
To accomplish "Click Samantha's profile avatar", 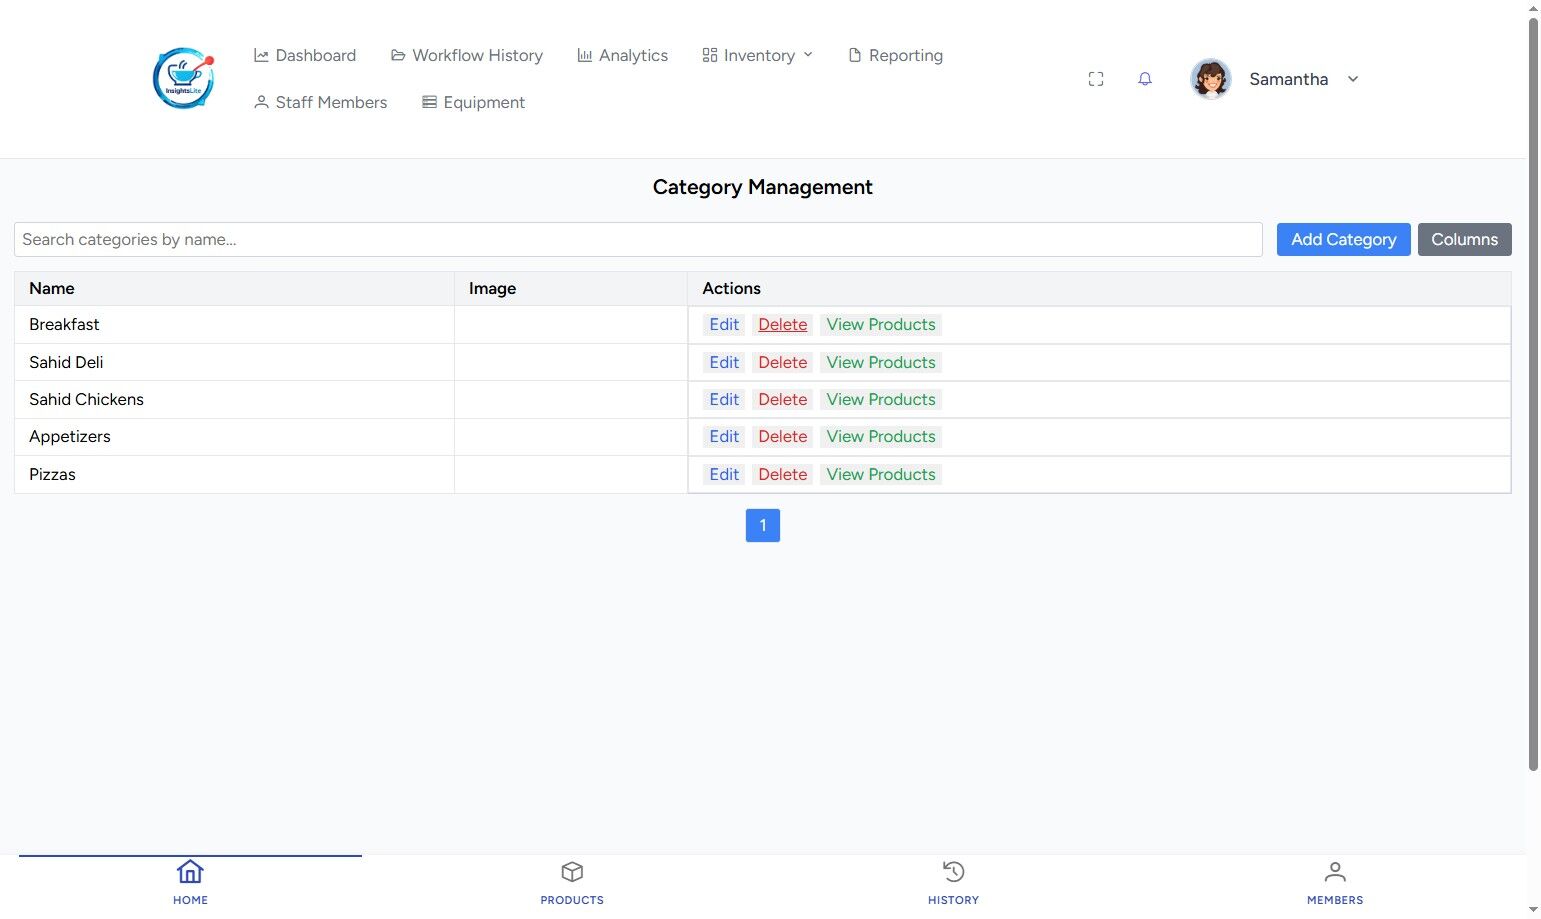I will point(1211,79).
